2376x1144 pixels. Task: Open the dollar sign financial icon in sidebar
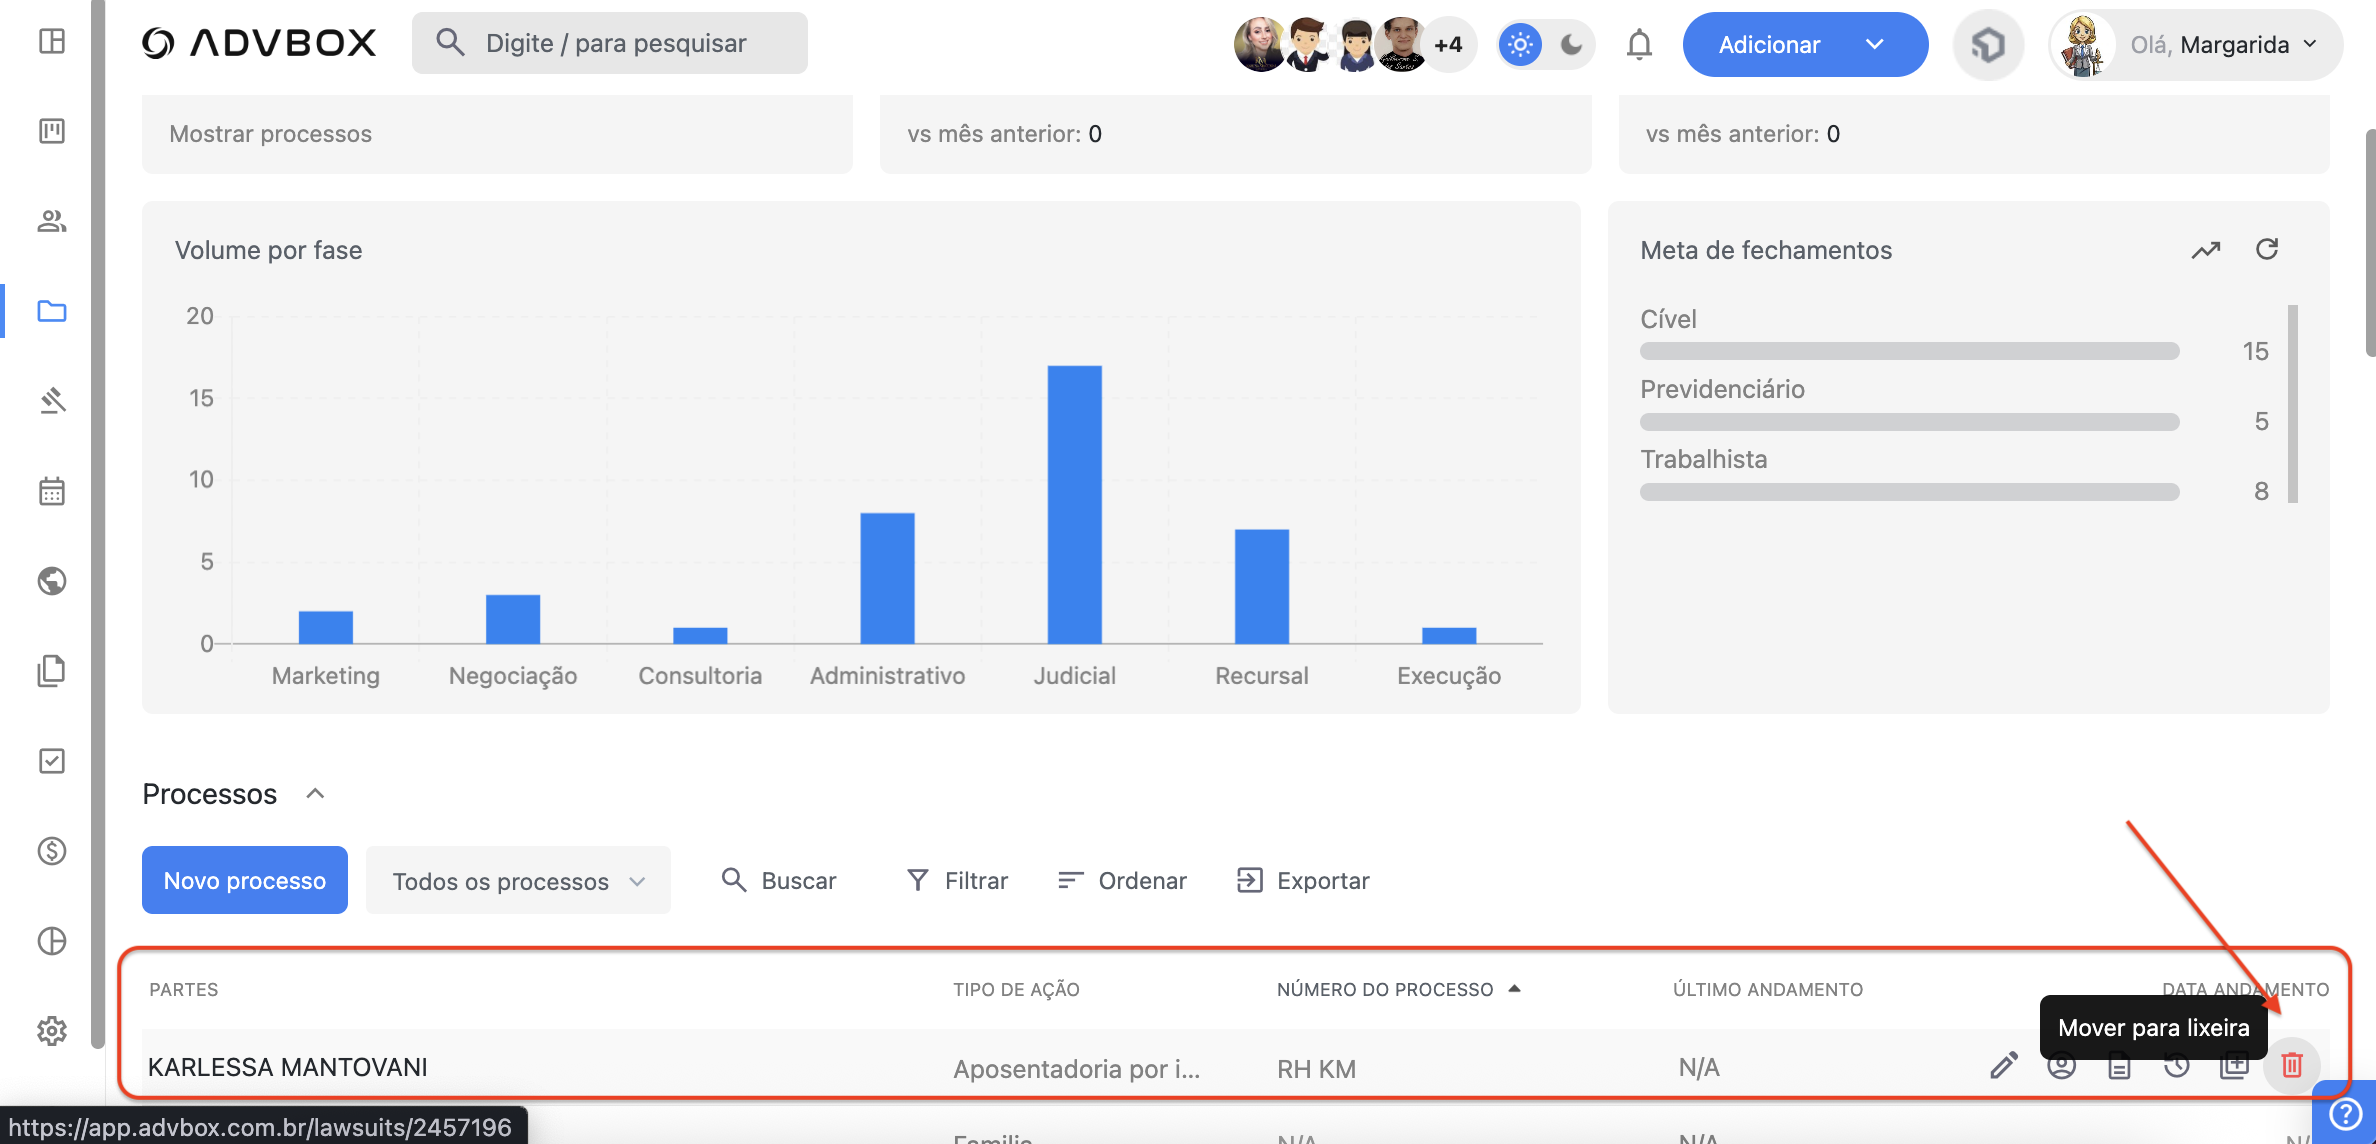pos(52,851)
